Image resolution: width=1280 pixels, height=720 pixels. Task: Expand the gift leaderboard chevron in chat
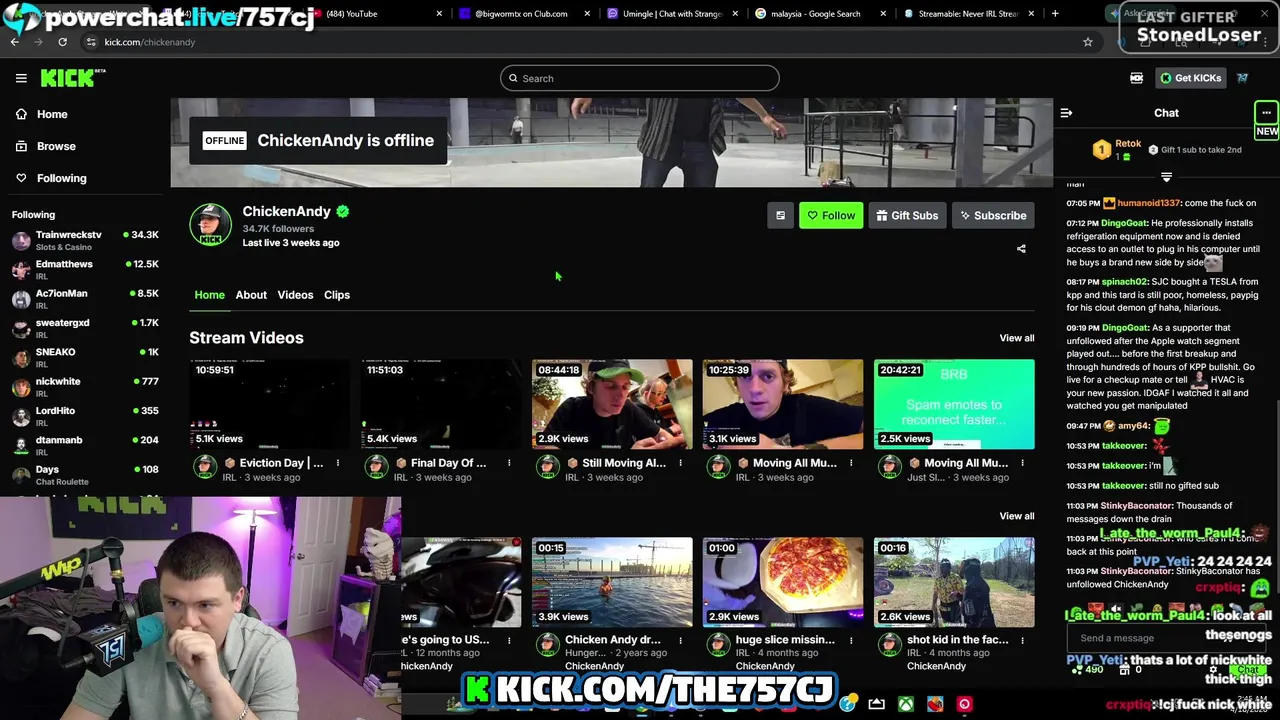click(1166, 177)
